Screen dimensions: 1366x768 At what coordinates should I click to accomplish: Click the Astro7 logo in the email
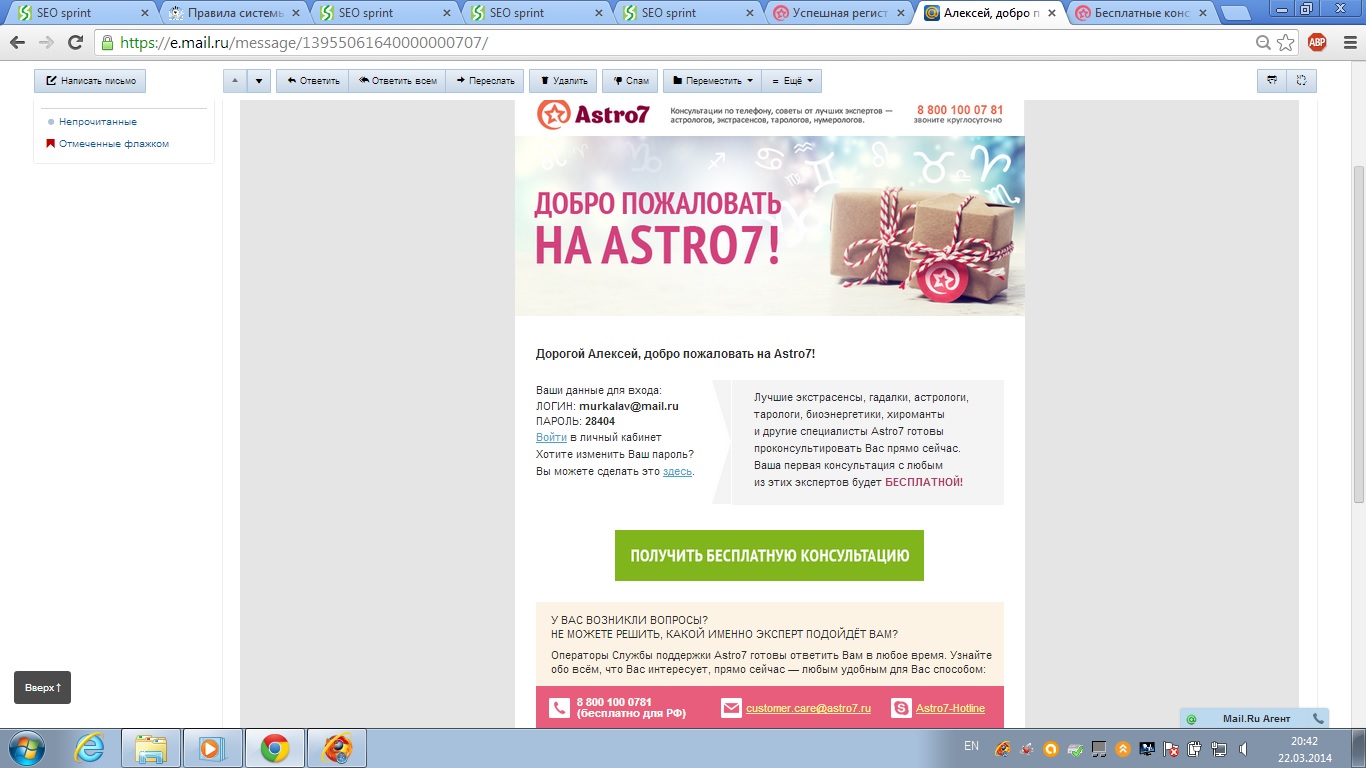pos(594,114)
